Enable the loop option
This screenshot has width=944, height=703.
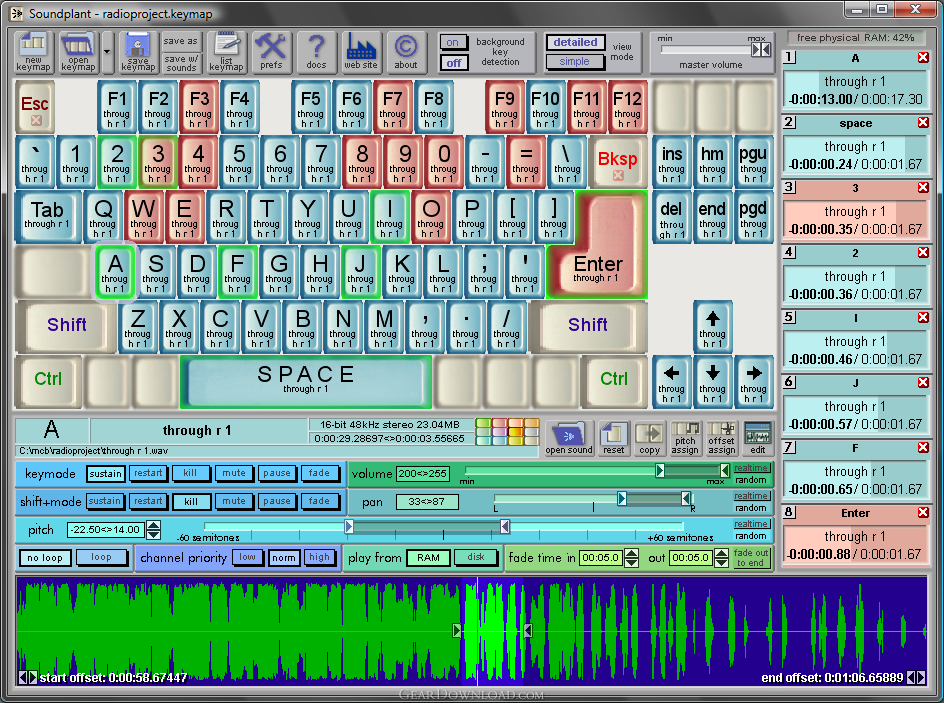click(101, 557)
